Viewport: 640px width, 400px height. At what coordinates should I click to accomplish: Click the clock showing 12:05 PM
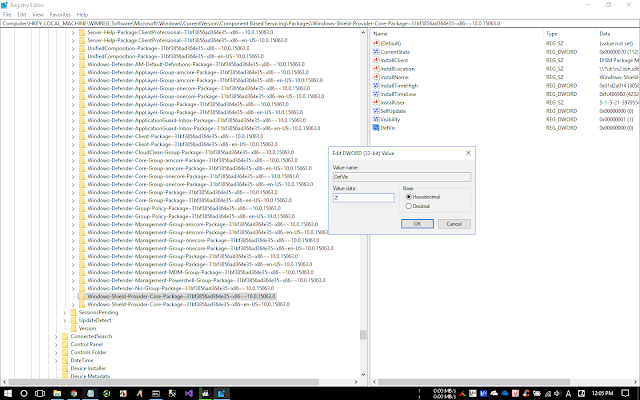coord(602,393)
